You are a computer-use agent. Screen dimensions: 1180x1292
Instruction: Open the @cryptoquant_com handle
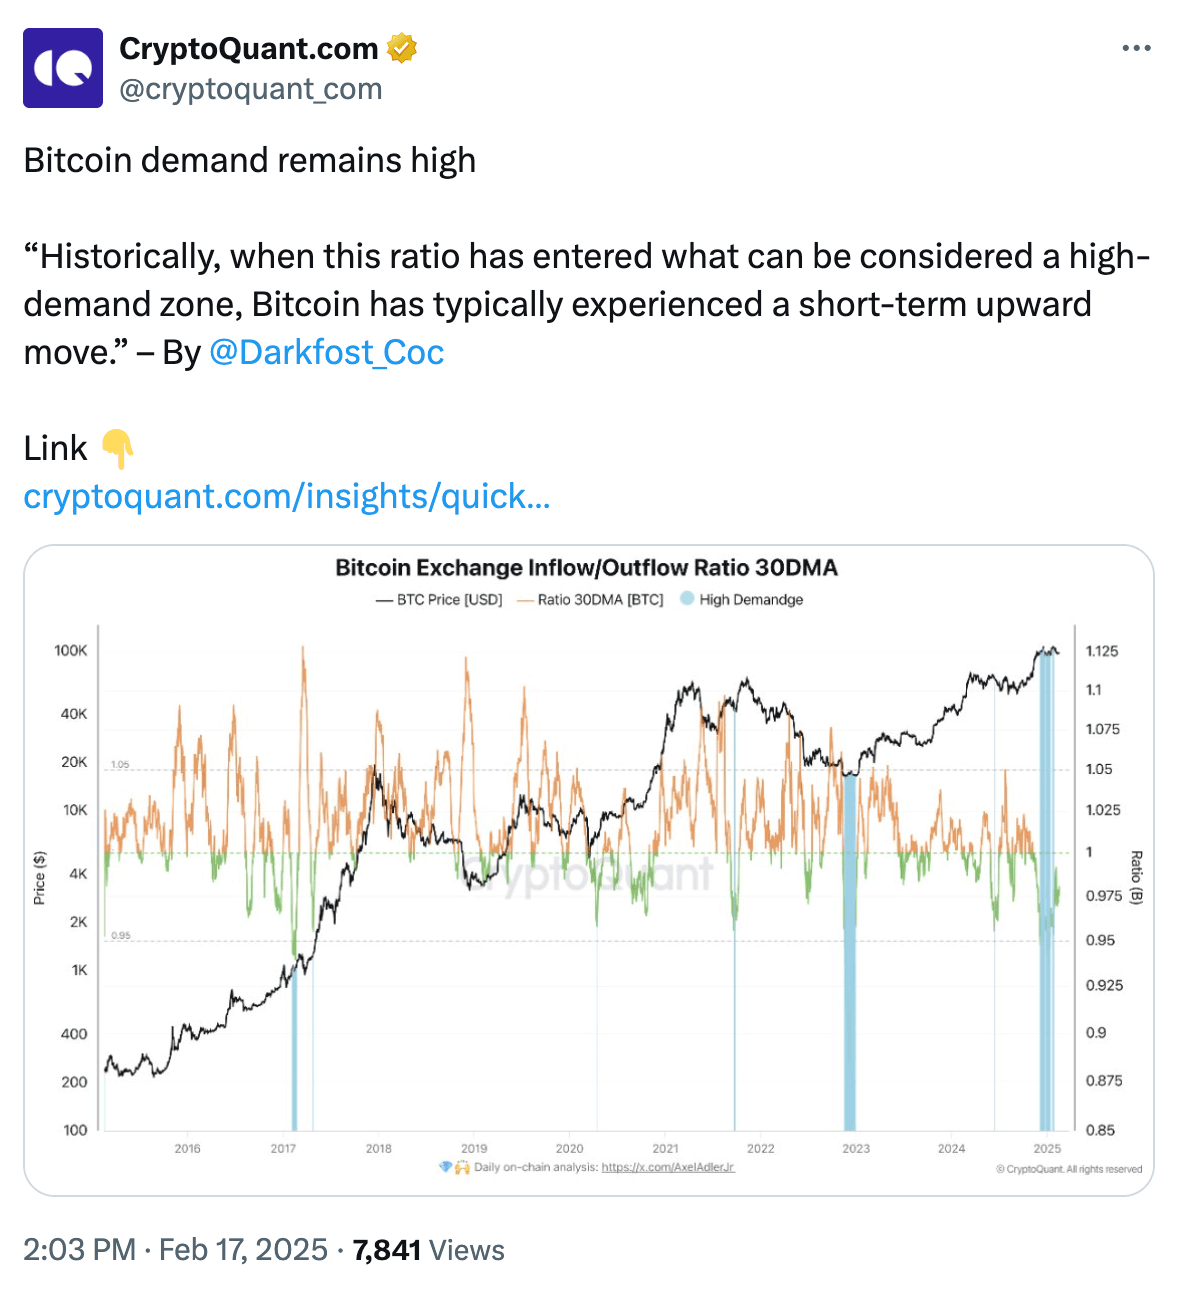250,89
